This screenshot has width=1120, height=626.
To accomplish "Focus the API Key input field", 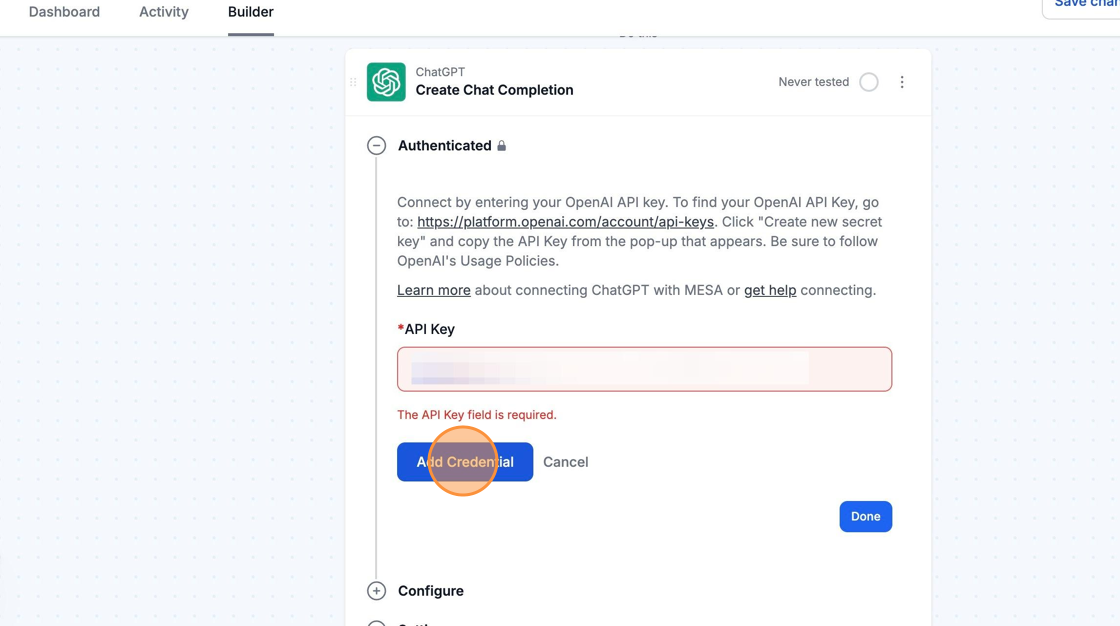I will (x=644, y=369).
